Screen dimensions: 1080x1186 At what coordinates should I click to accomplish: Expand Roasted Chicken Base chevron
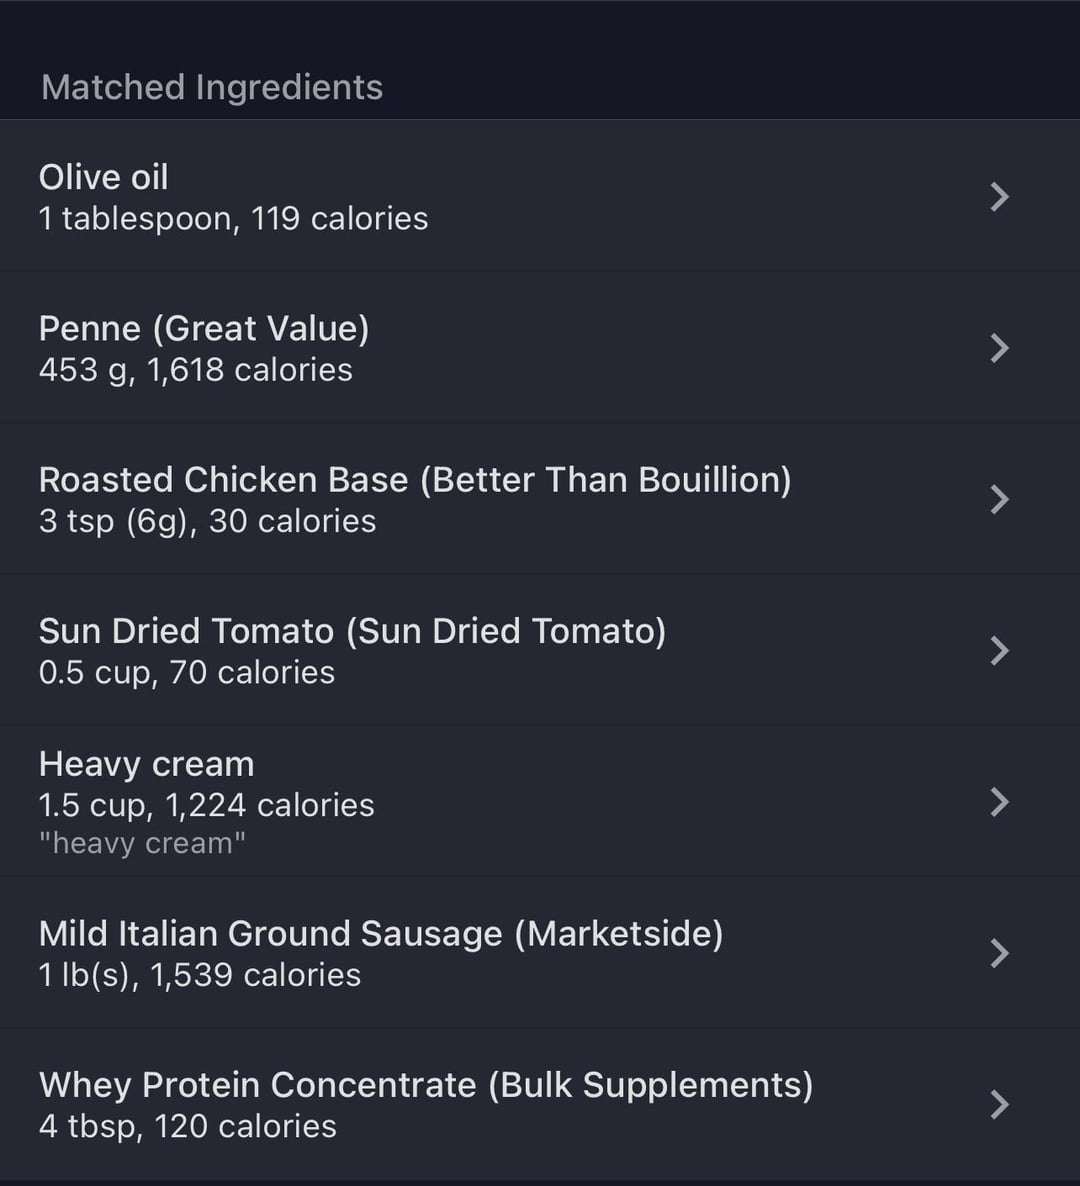1000,499
